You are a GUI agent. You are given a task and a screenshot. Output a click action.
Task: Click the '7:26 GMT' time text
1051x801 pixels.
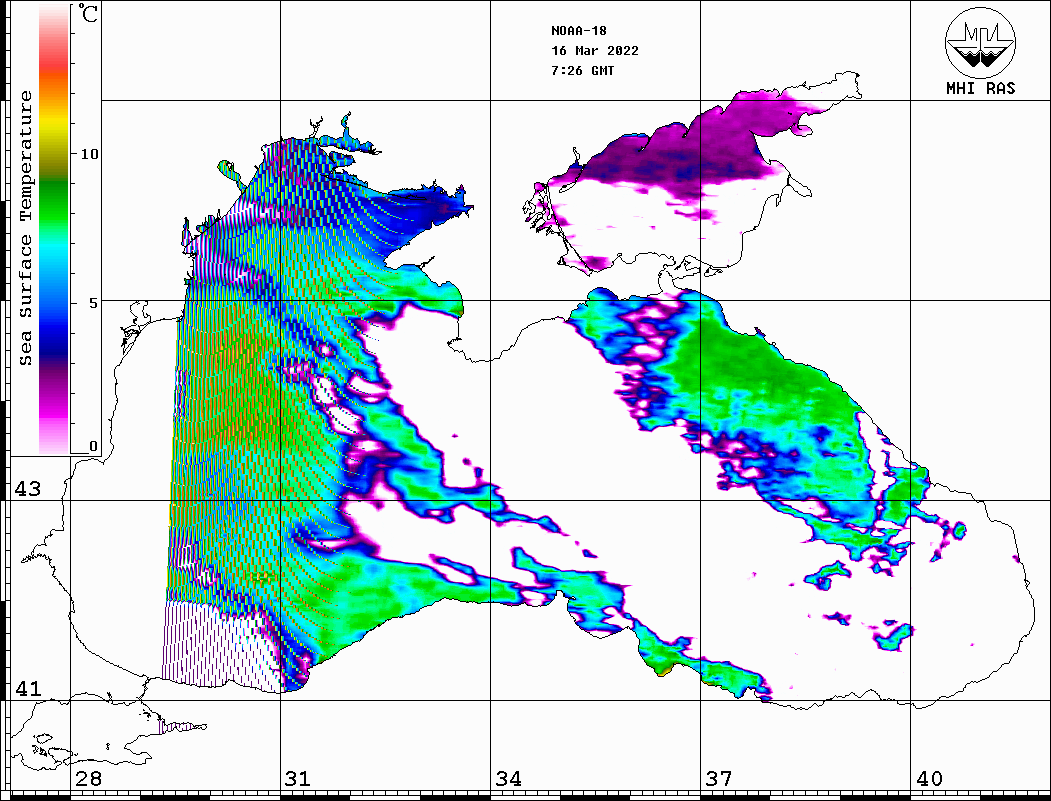coord(583,71)
